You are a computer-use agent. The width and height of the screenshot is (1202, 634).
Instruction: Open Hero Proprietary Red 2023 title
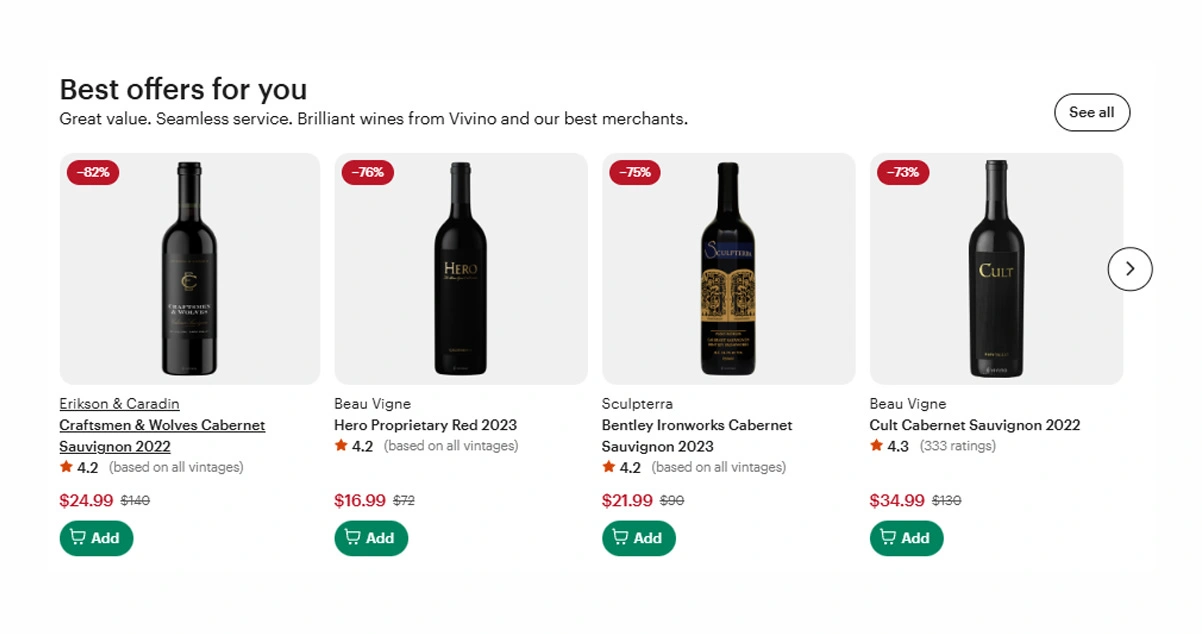click(425, 425)
